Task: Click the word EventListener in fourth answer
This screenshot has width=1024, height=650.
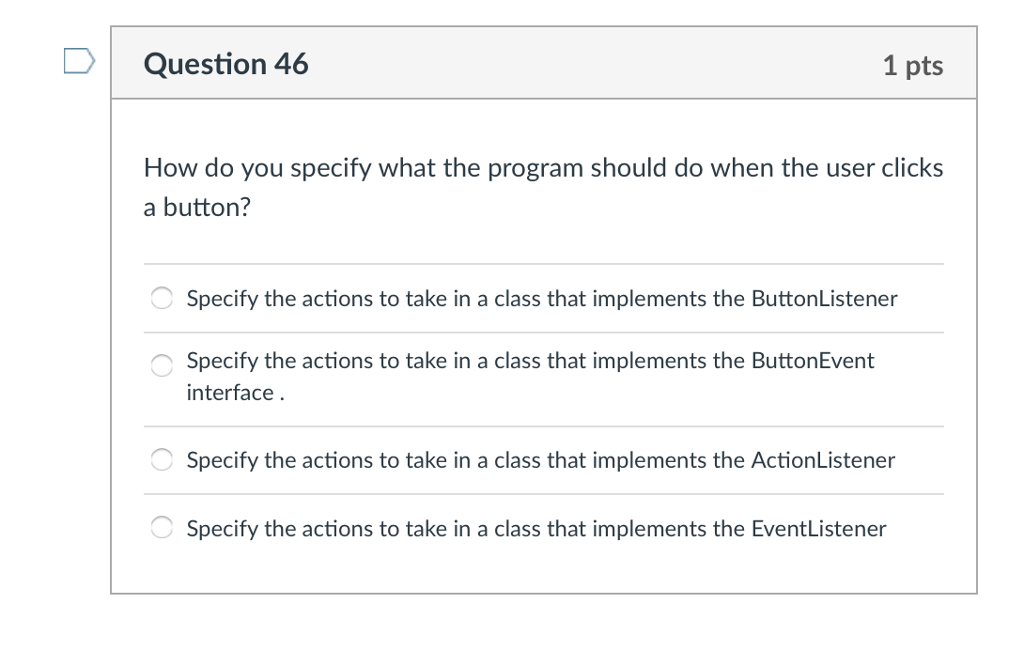Action: 819,528
